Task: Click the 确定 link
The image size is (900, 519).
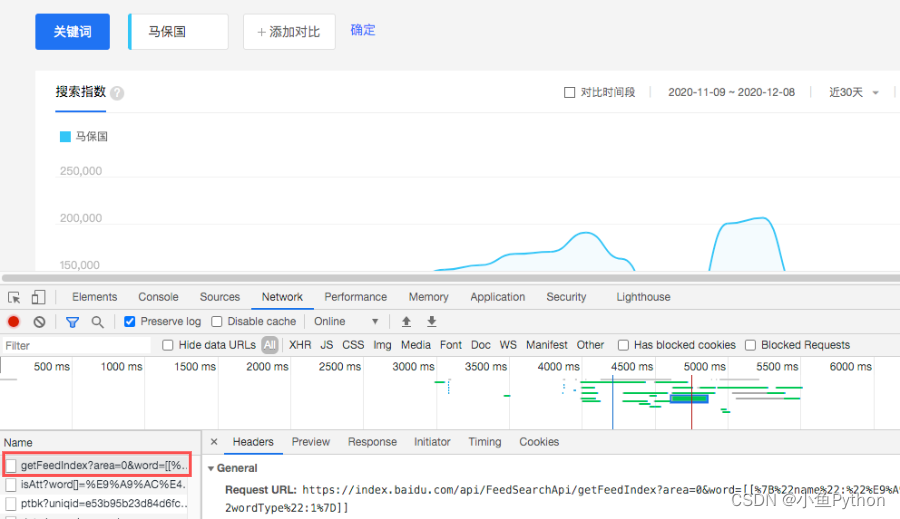Action: tap(363, 30)
